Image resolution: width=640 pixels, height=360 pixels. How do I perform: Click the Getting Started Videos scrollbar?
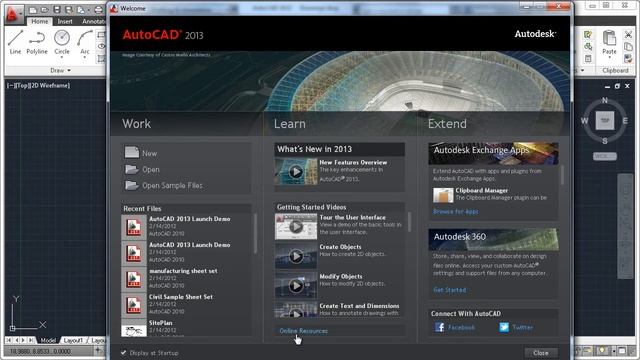[x=409, y=222]
